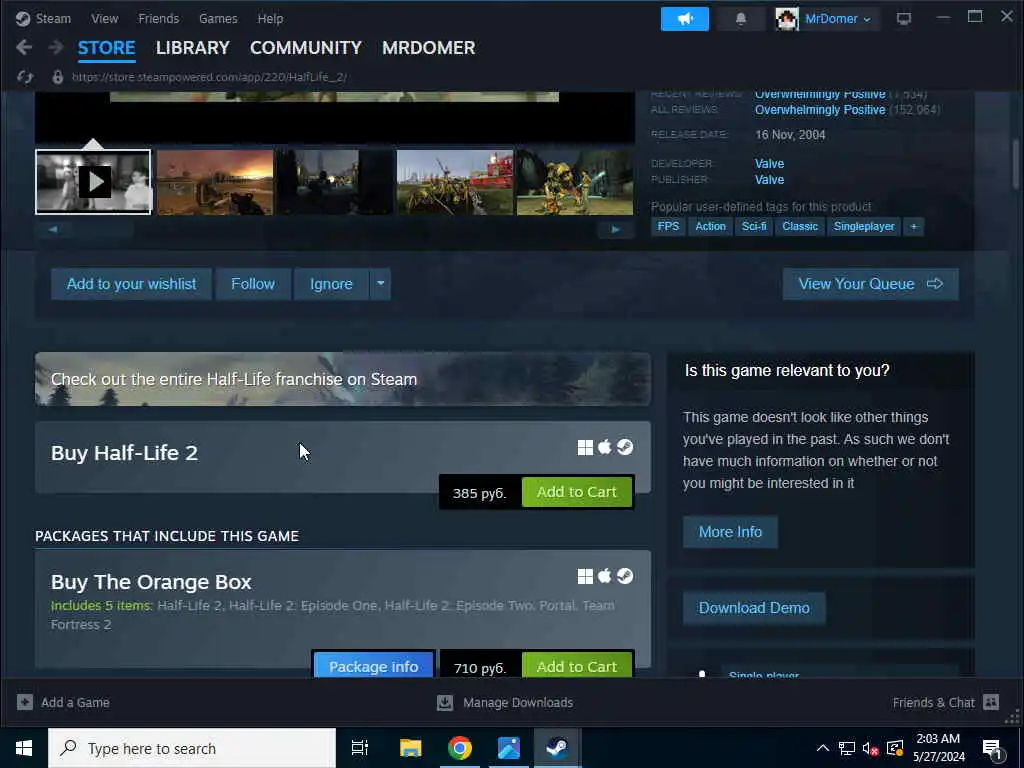Screen dimensions: 1024x768
Task: Select the Singleplayer tag
Action: pos(864,227)
